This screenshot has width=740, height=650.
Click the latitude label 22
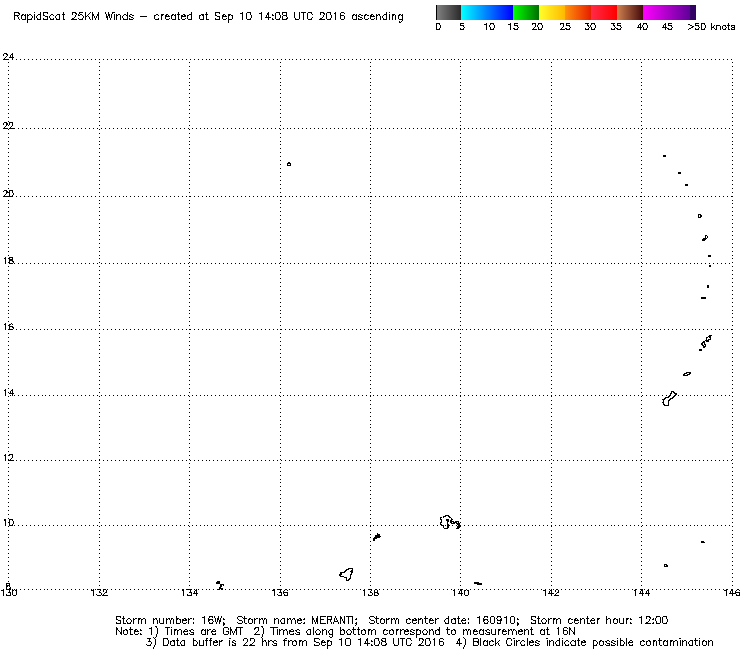tap(8, 126)
